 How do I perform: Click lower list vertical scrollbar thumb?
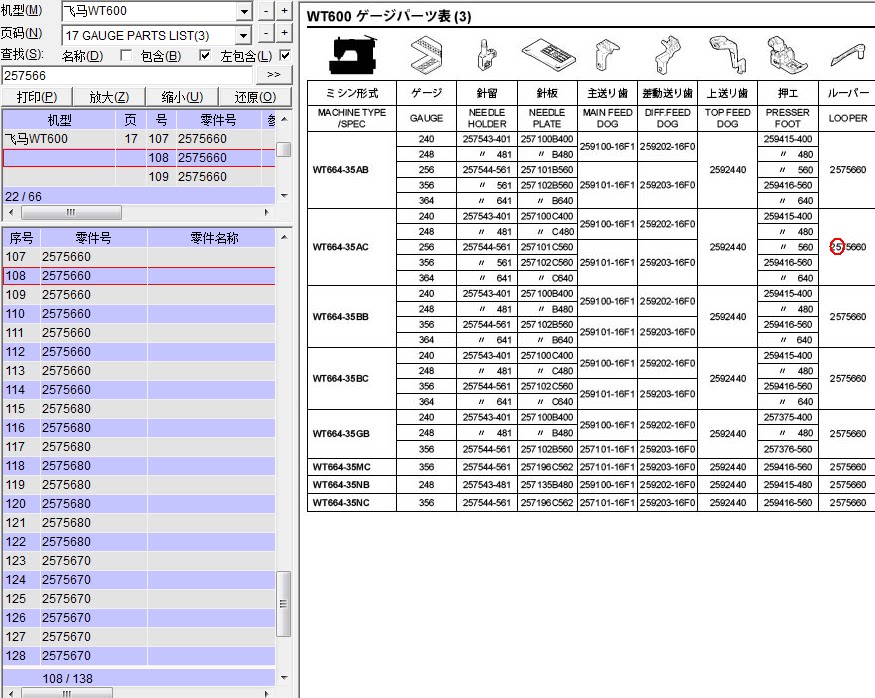click(283, 604)
